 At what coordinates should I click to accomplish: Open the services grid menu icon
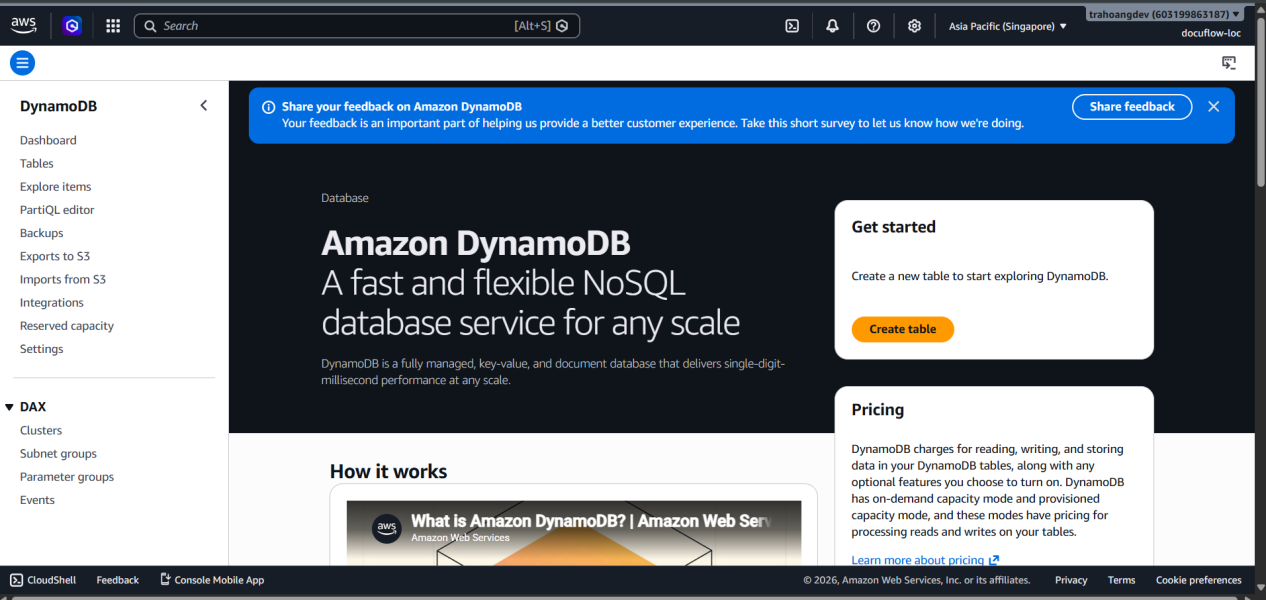[x=113, y=26]
